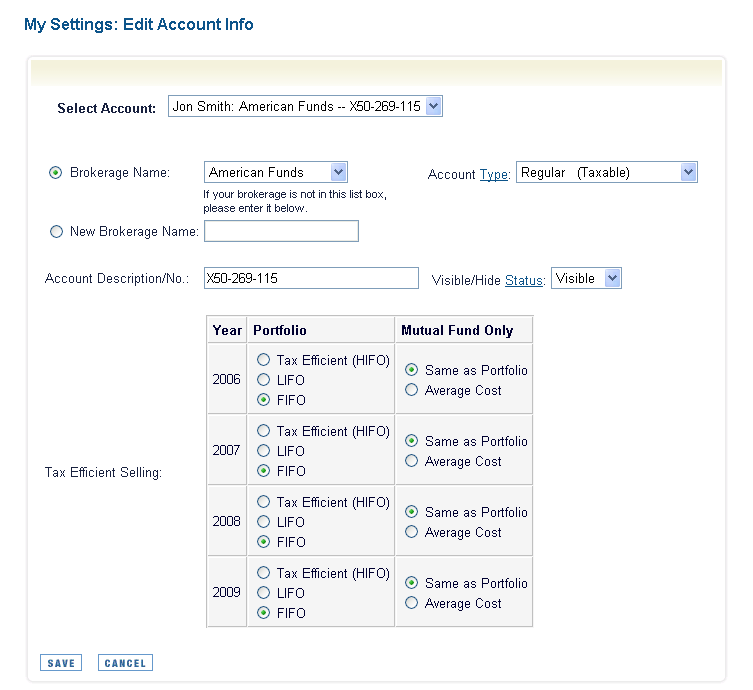Screen dimensions: 753x690
Task: Select FIFO for year 2008
Action: 263,542
